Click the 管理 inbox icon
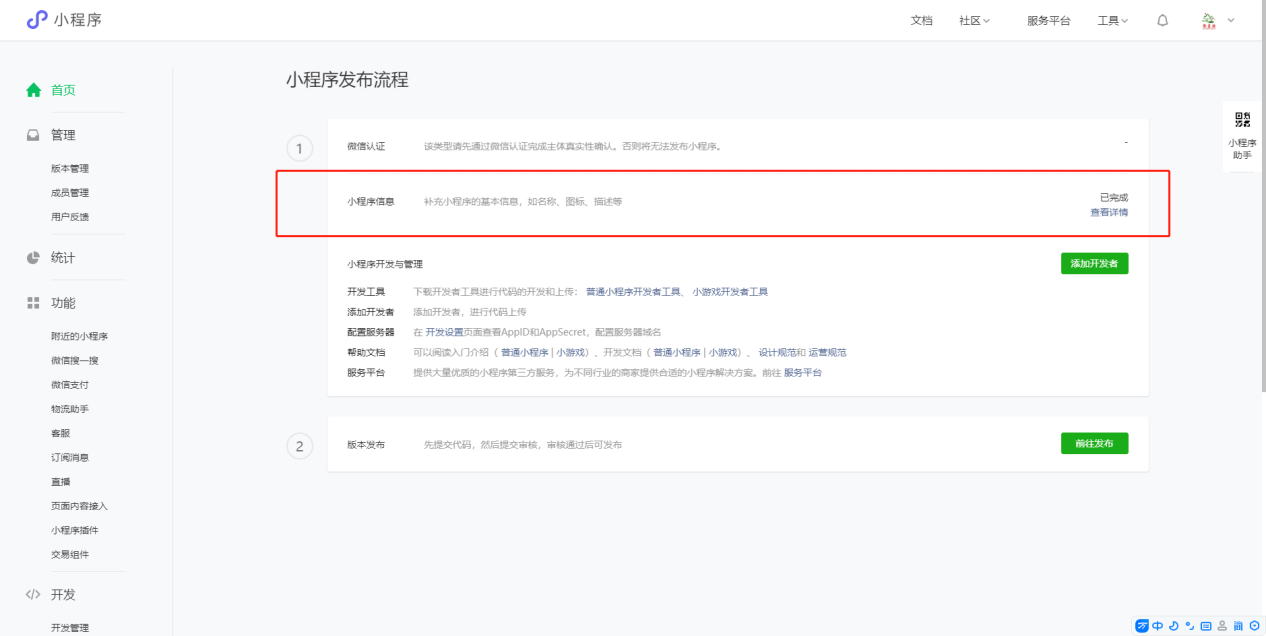Screen dimensions: 1266x636 coord(33,135)
